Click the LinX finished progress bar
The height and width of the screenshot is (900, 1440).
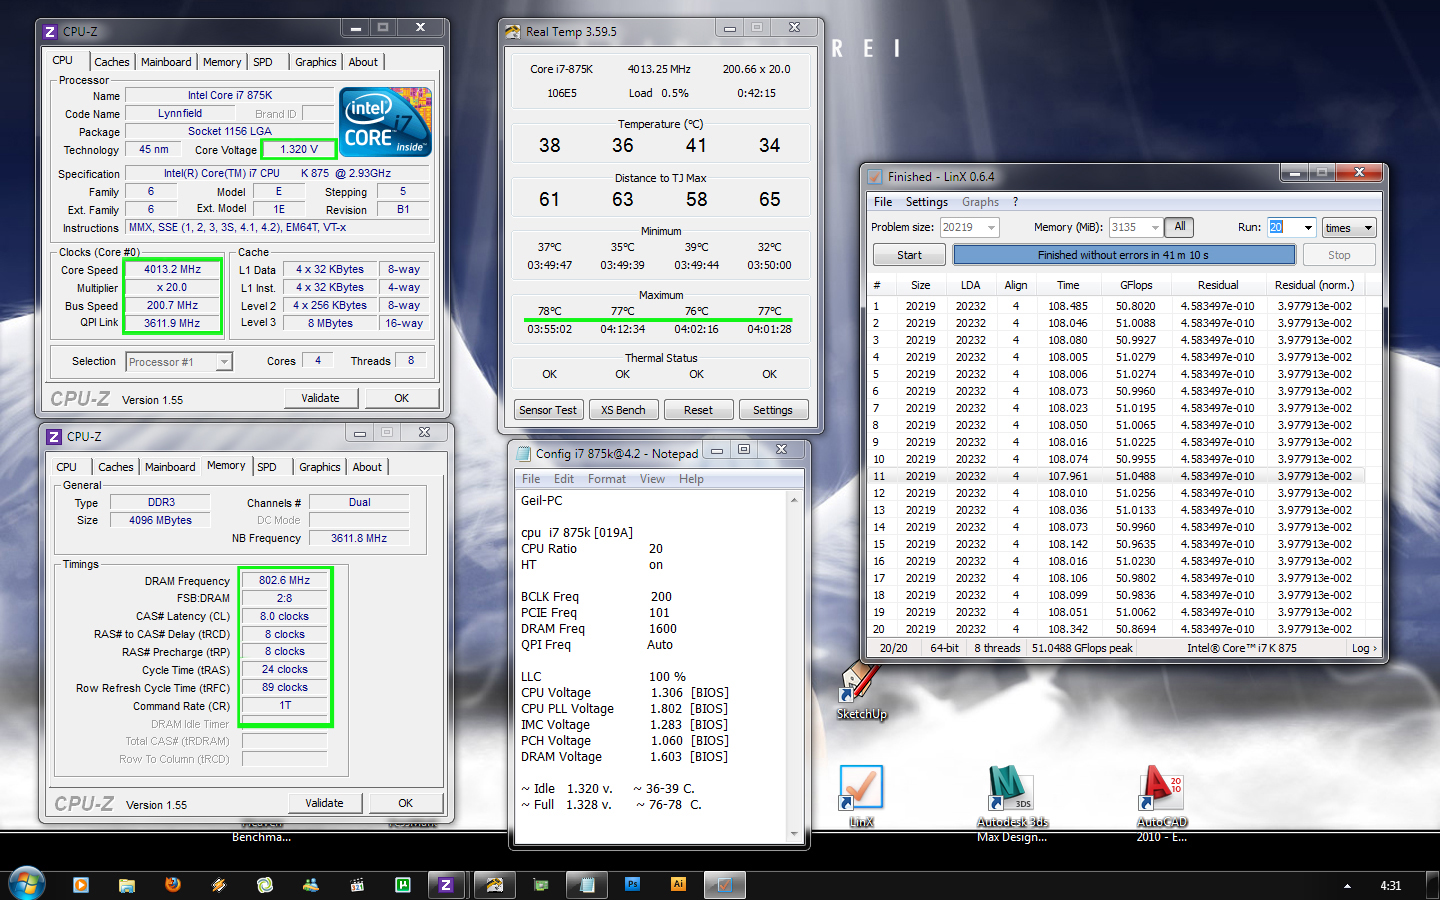[x=1123, y=255]
